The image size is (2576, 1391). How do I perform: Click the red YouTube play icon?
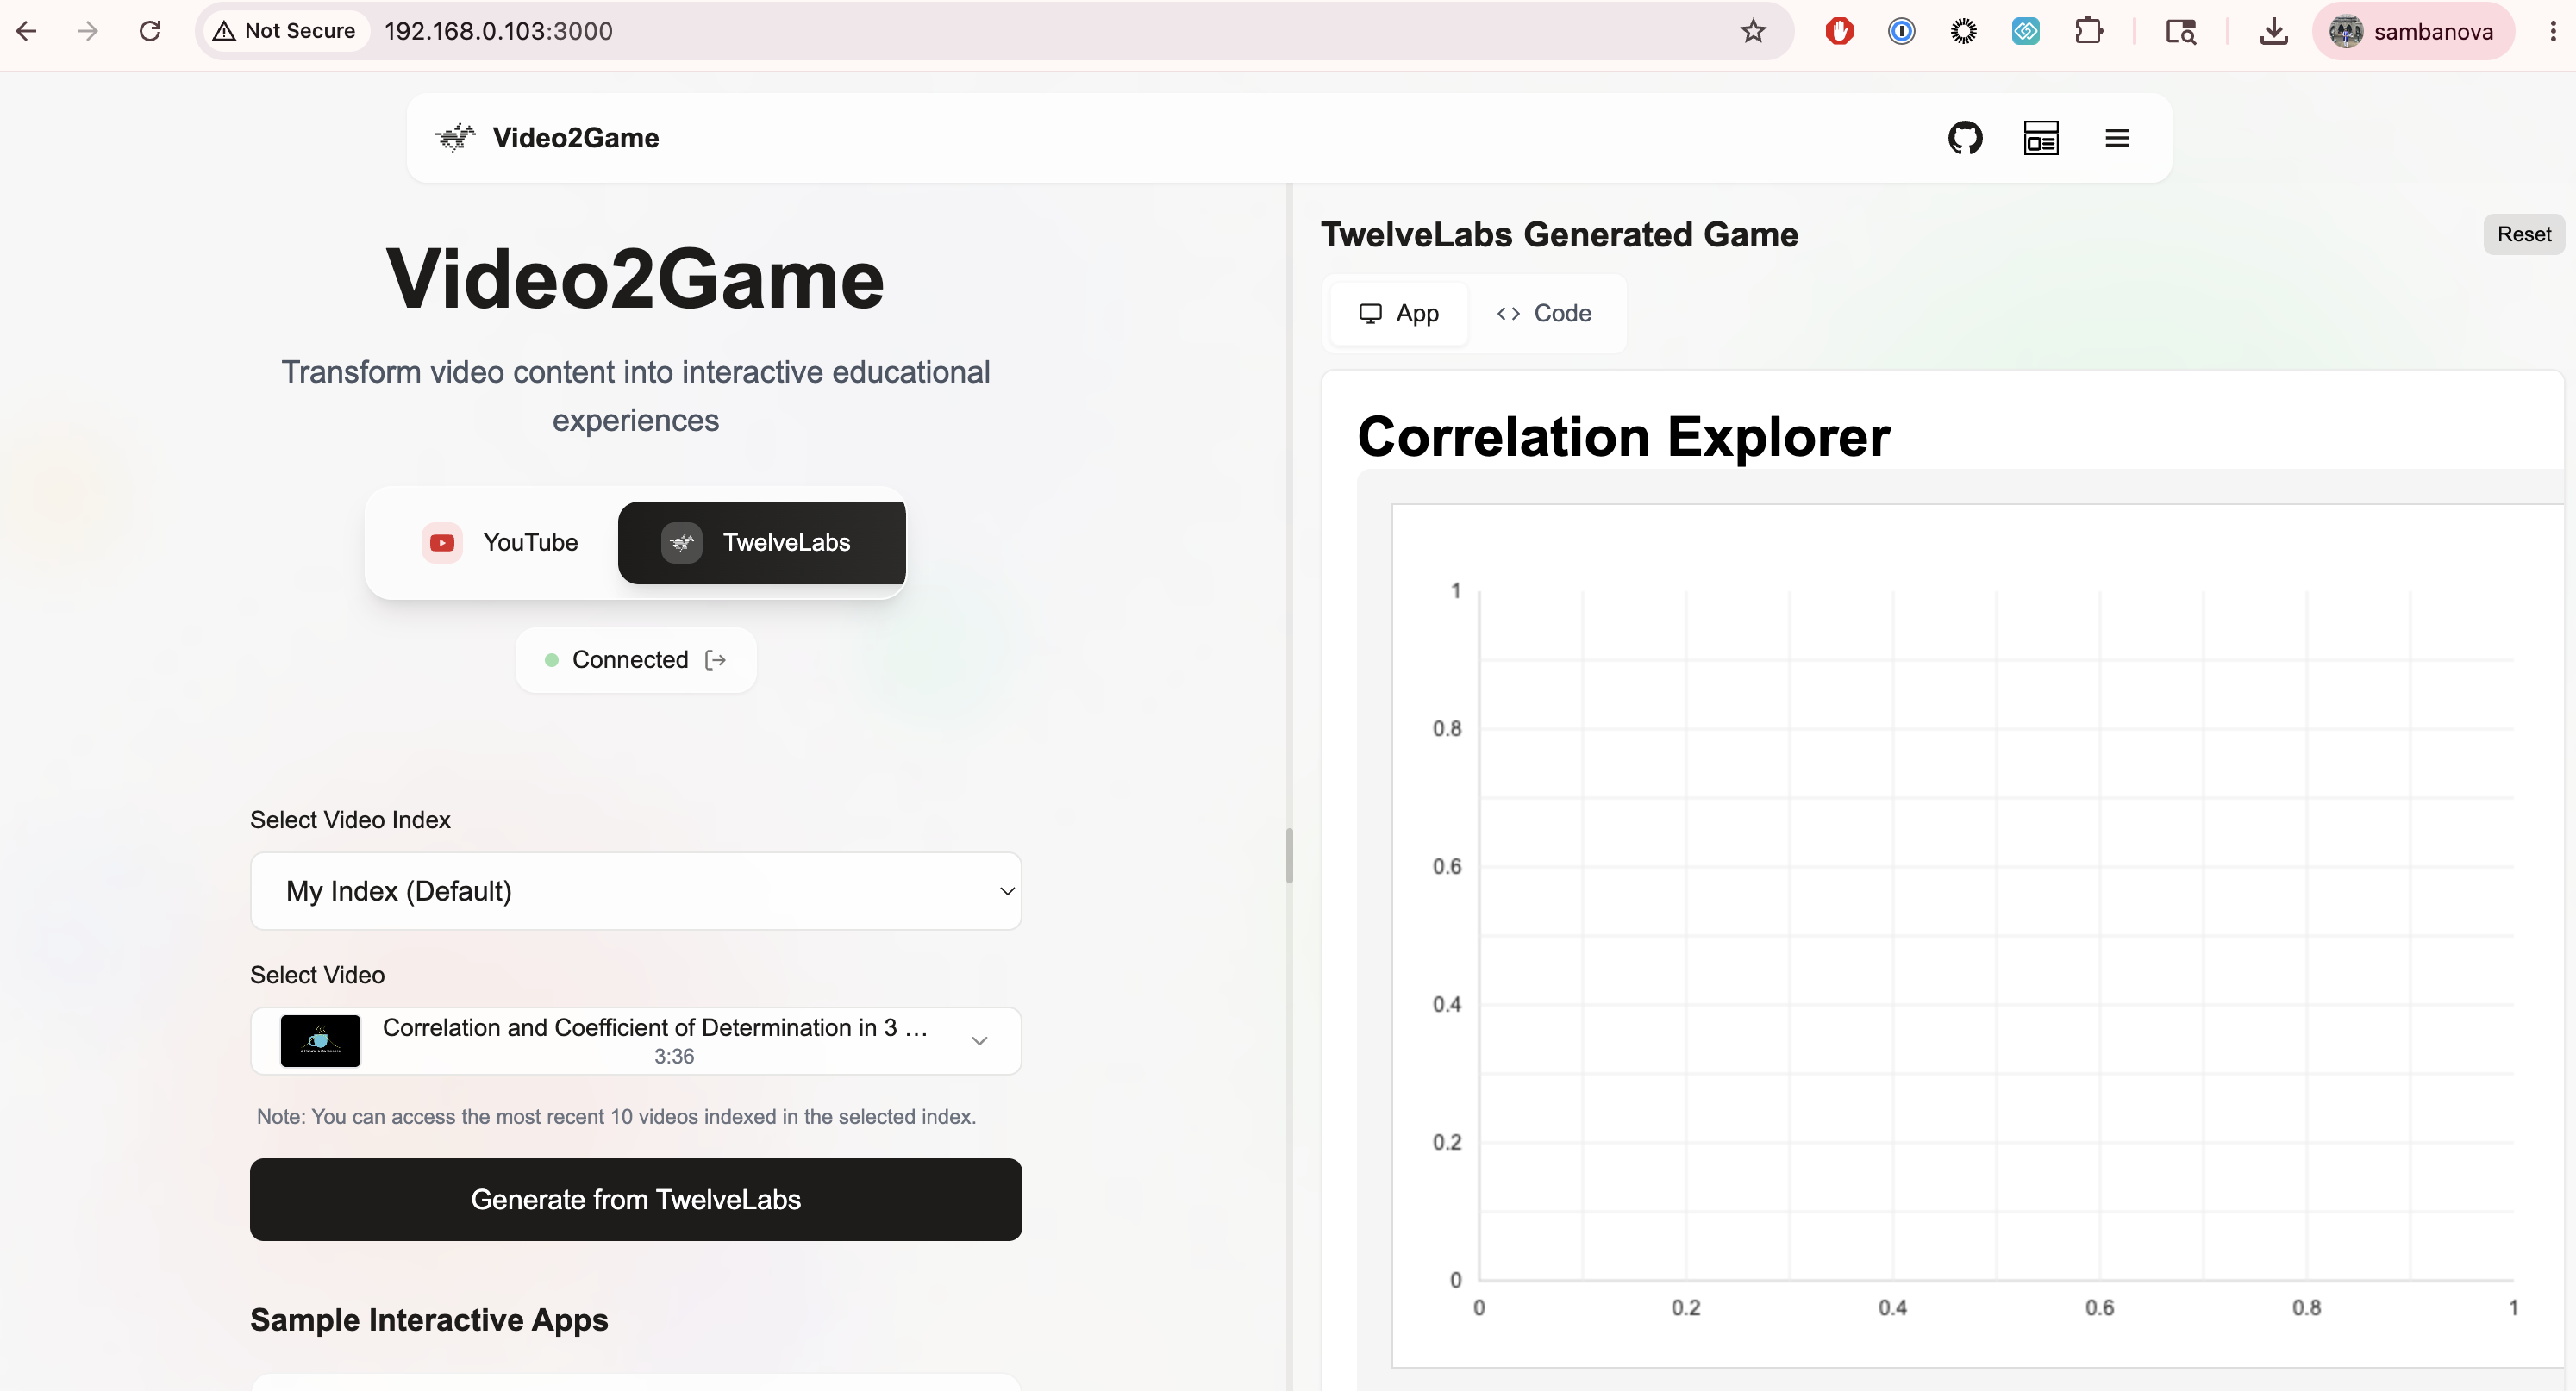442,542
